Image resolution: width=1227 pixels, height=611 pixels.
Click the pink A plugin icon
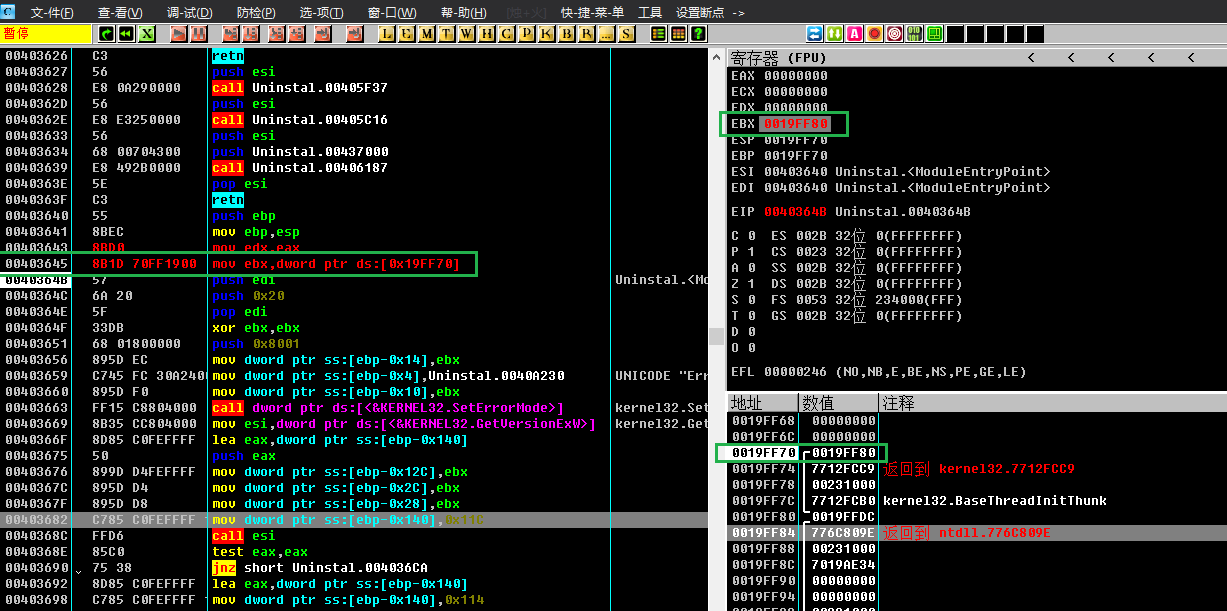tap(855, 34)
